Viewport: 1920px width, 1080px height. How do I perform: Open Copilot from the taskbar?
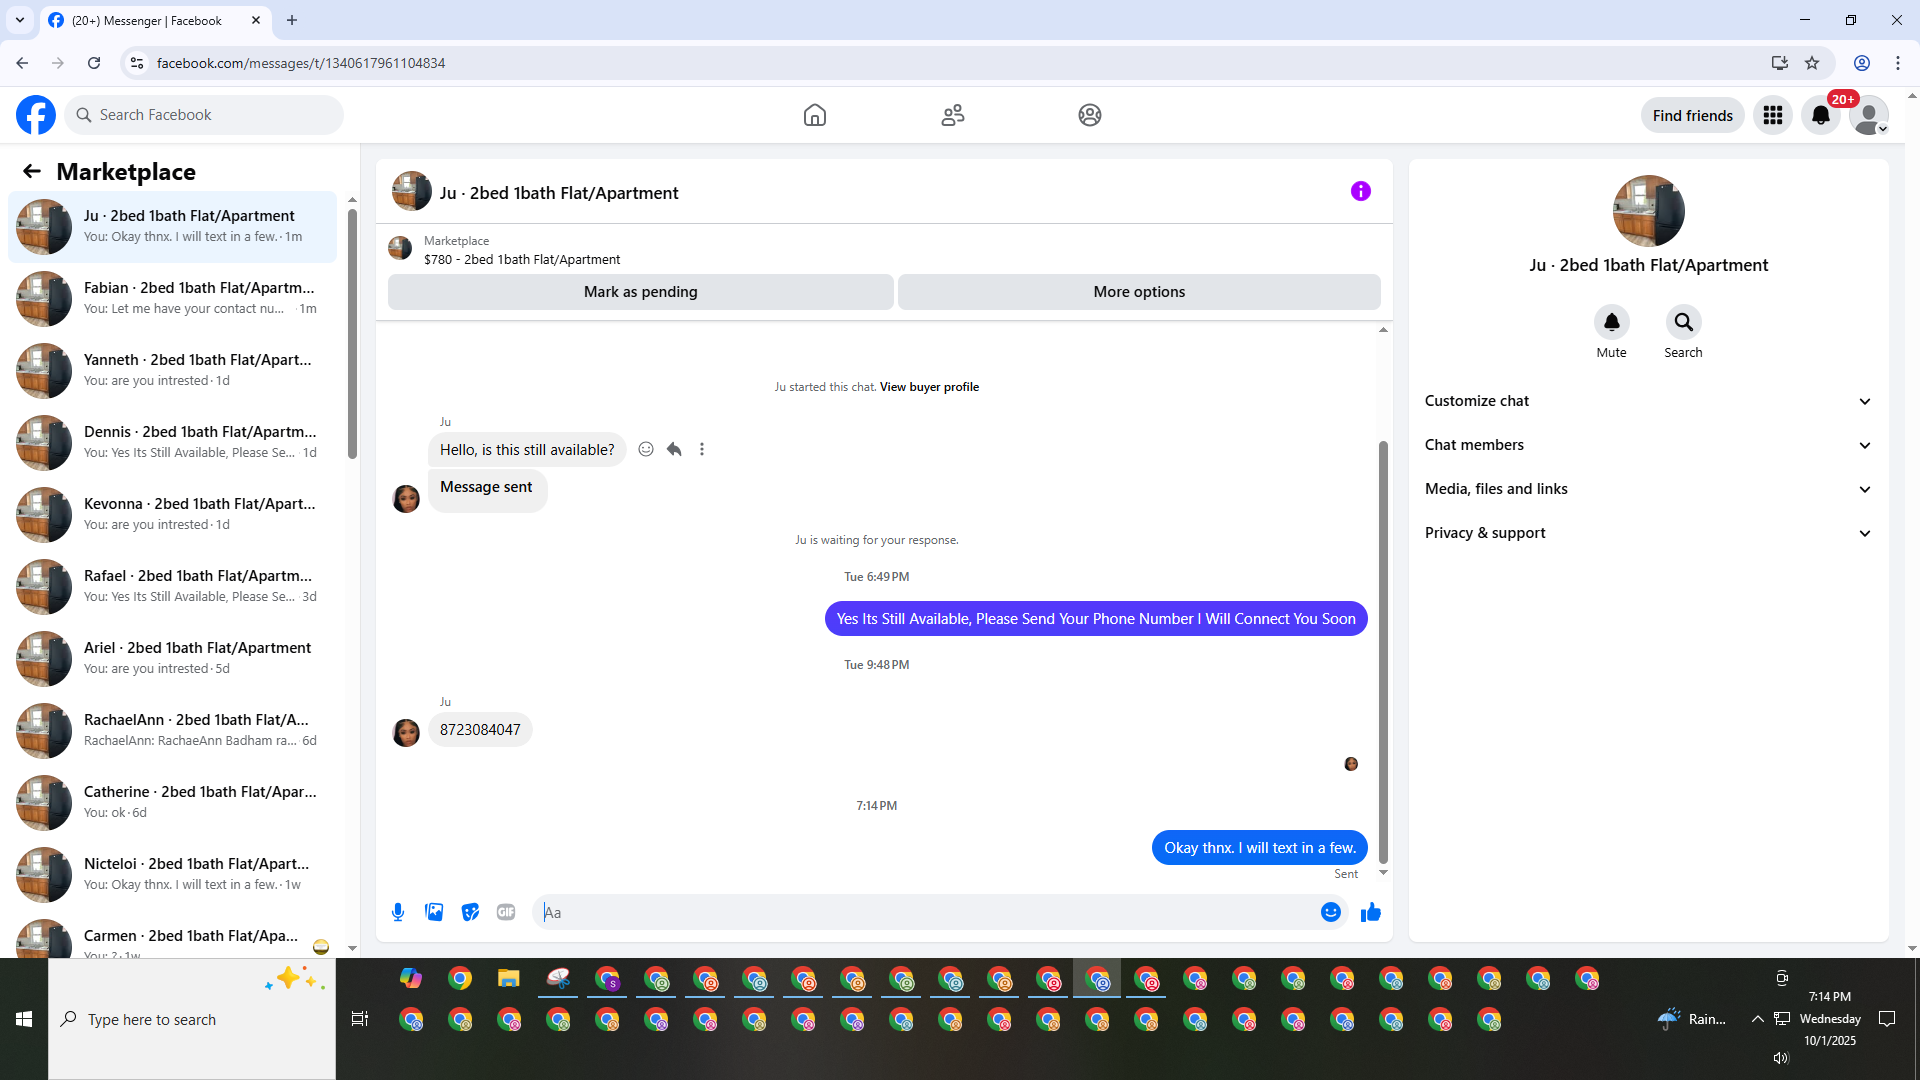[411, 979]
